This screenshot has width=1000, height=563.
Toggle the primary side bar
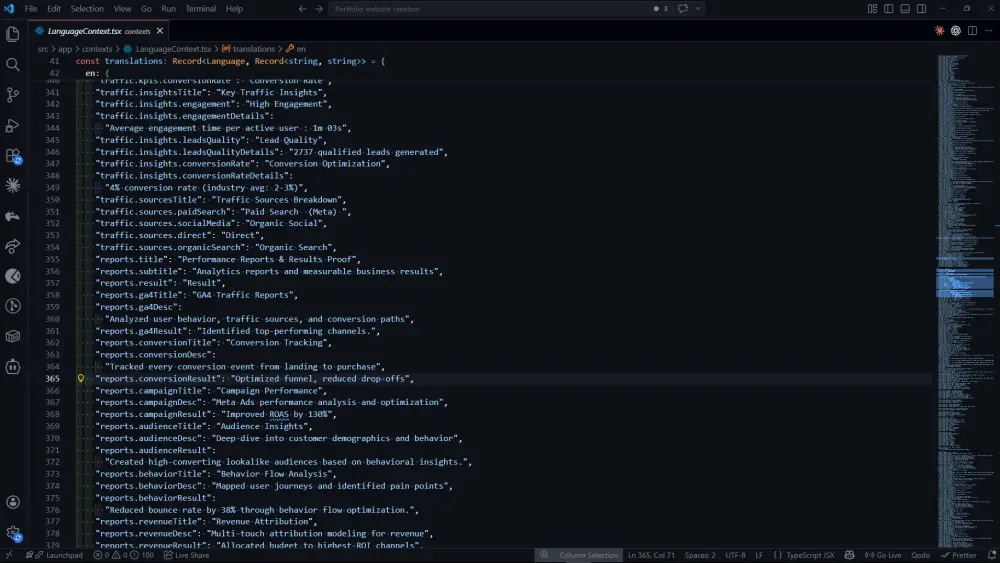pos(888,9)
